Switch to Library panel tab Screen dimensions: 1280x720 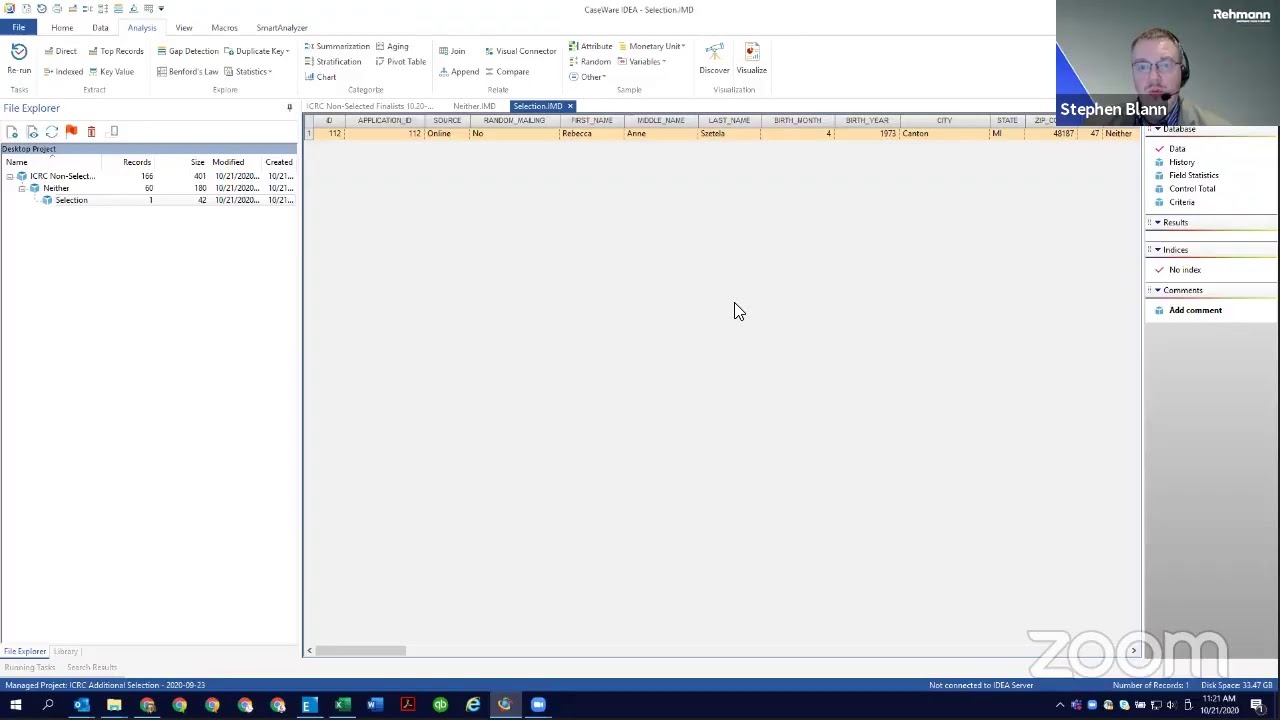coord(65,652)
